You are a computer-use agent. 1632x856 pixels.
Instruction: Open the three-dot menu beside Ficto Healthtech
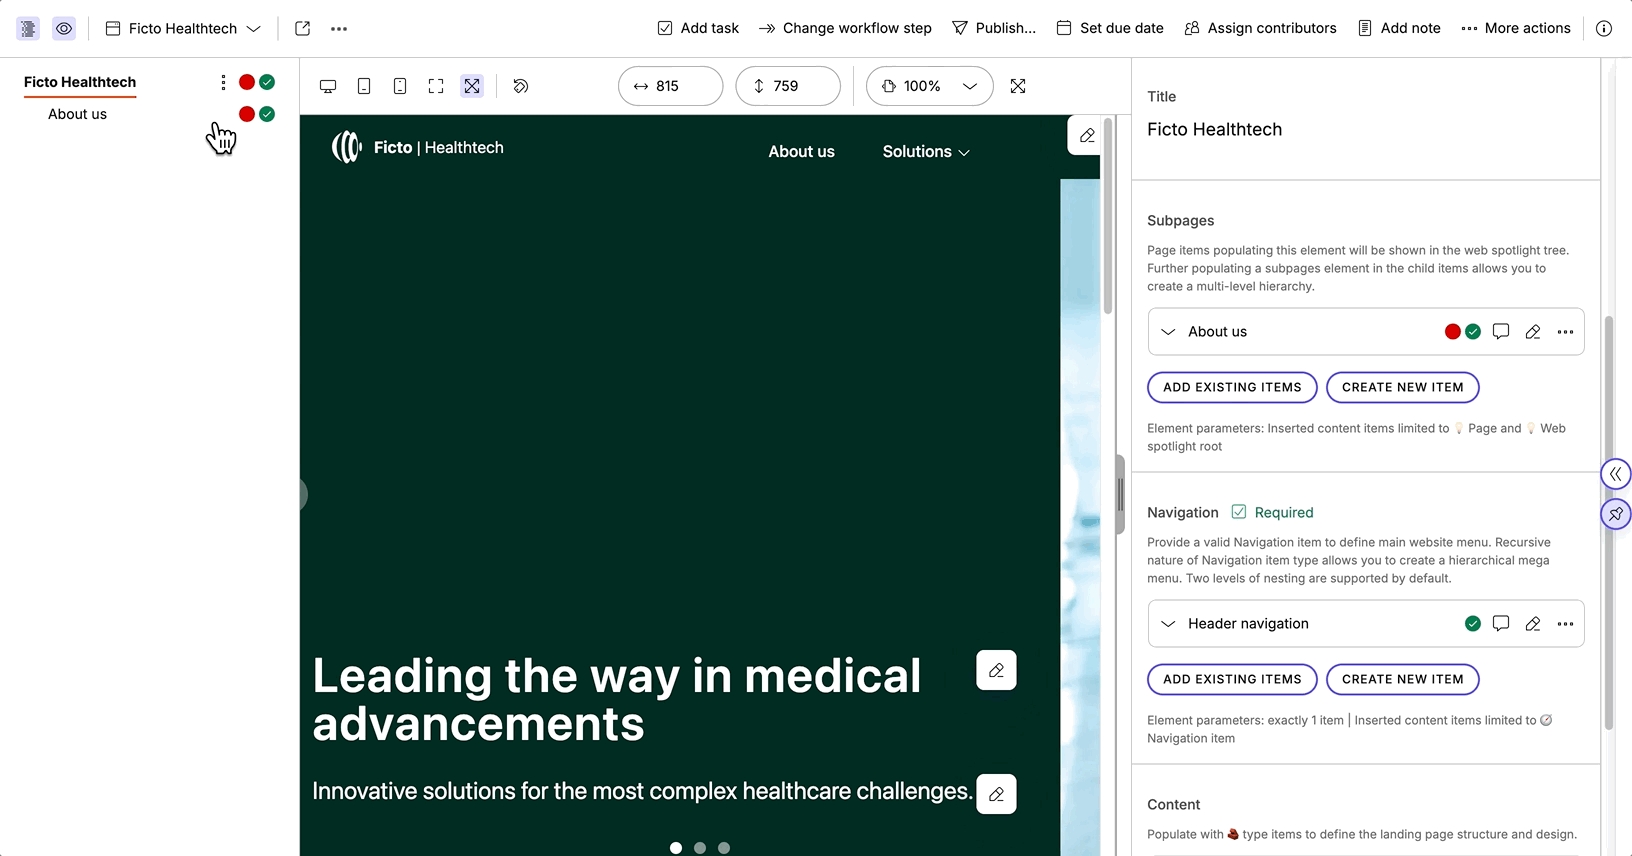pyautogui.click(x=223, y=82)
